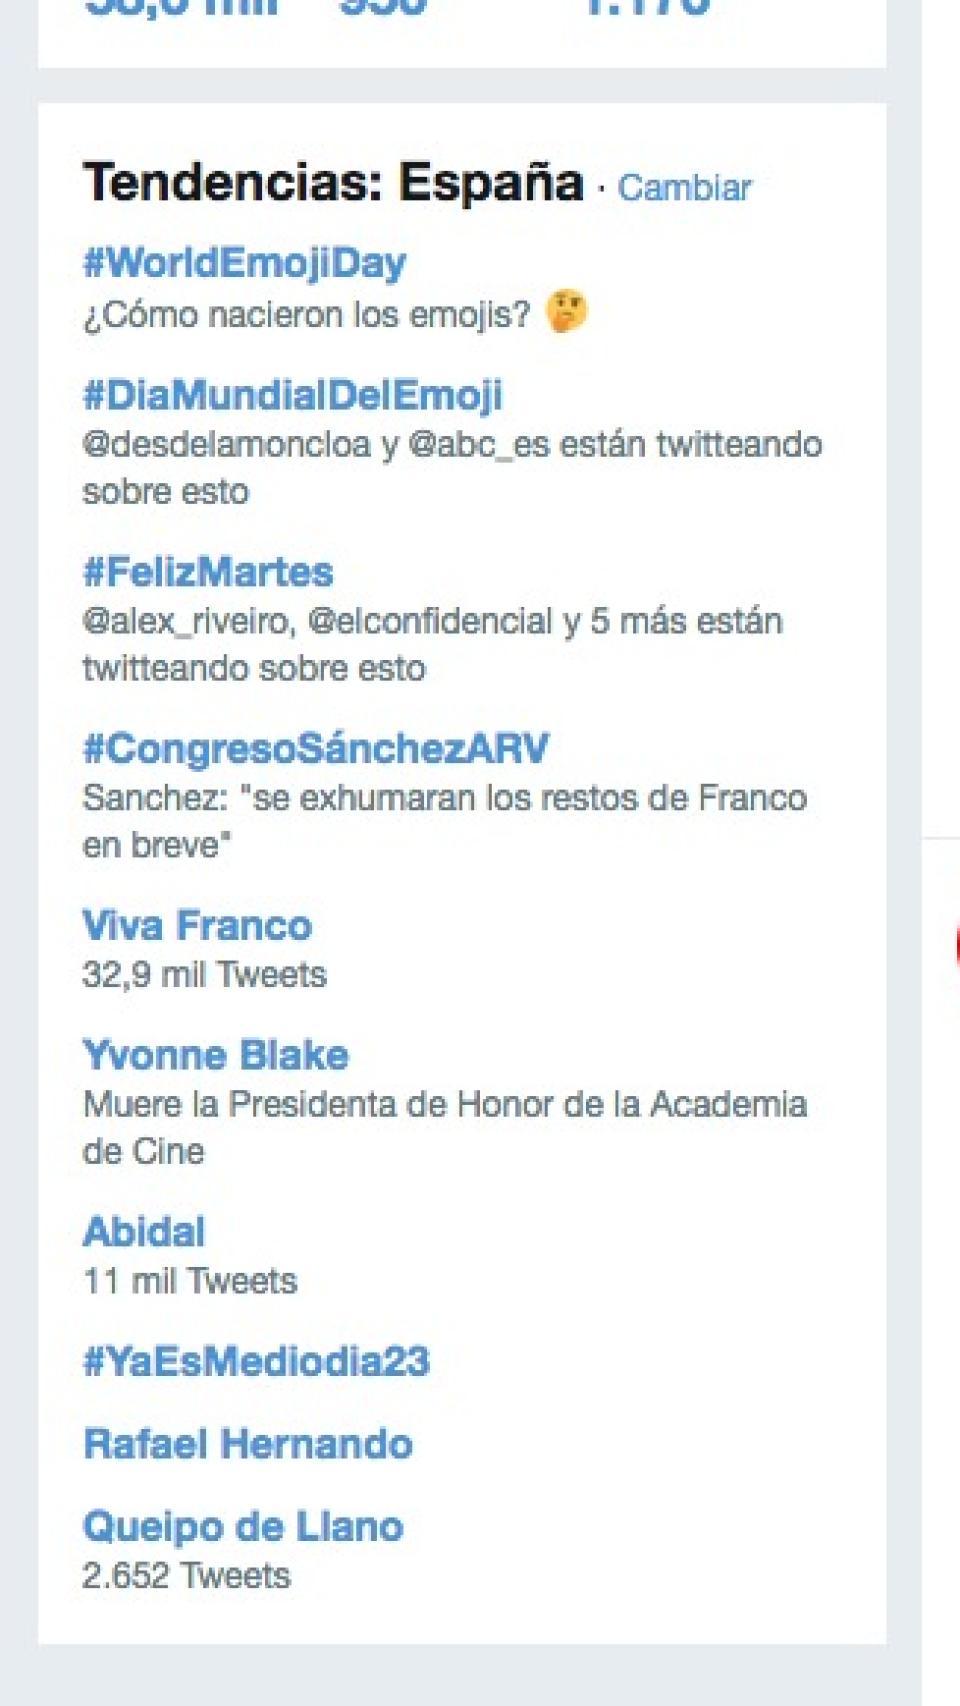The width and height of the screenshot is (960, 1706).
Task: Open the #CongresoSánchezARV trend
Action: click(x=316, y=749)
